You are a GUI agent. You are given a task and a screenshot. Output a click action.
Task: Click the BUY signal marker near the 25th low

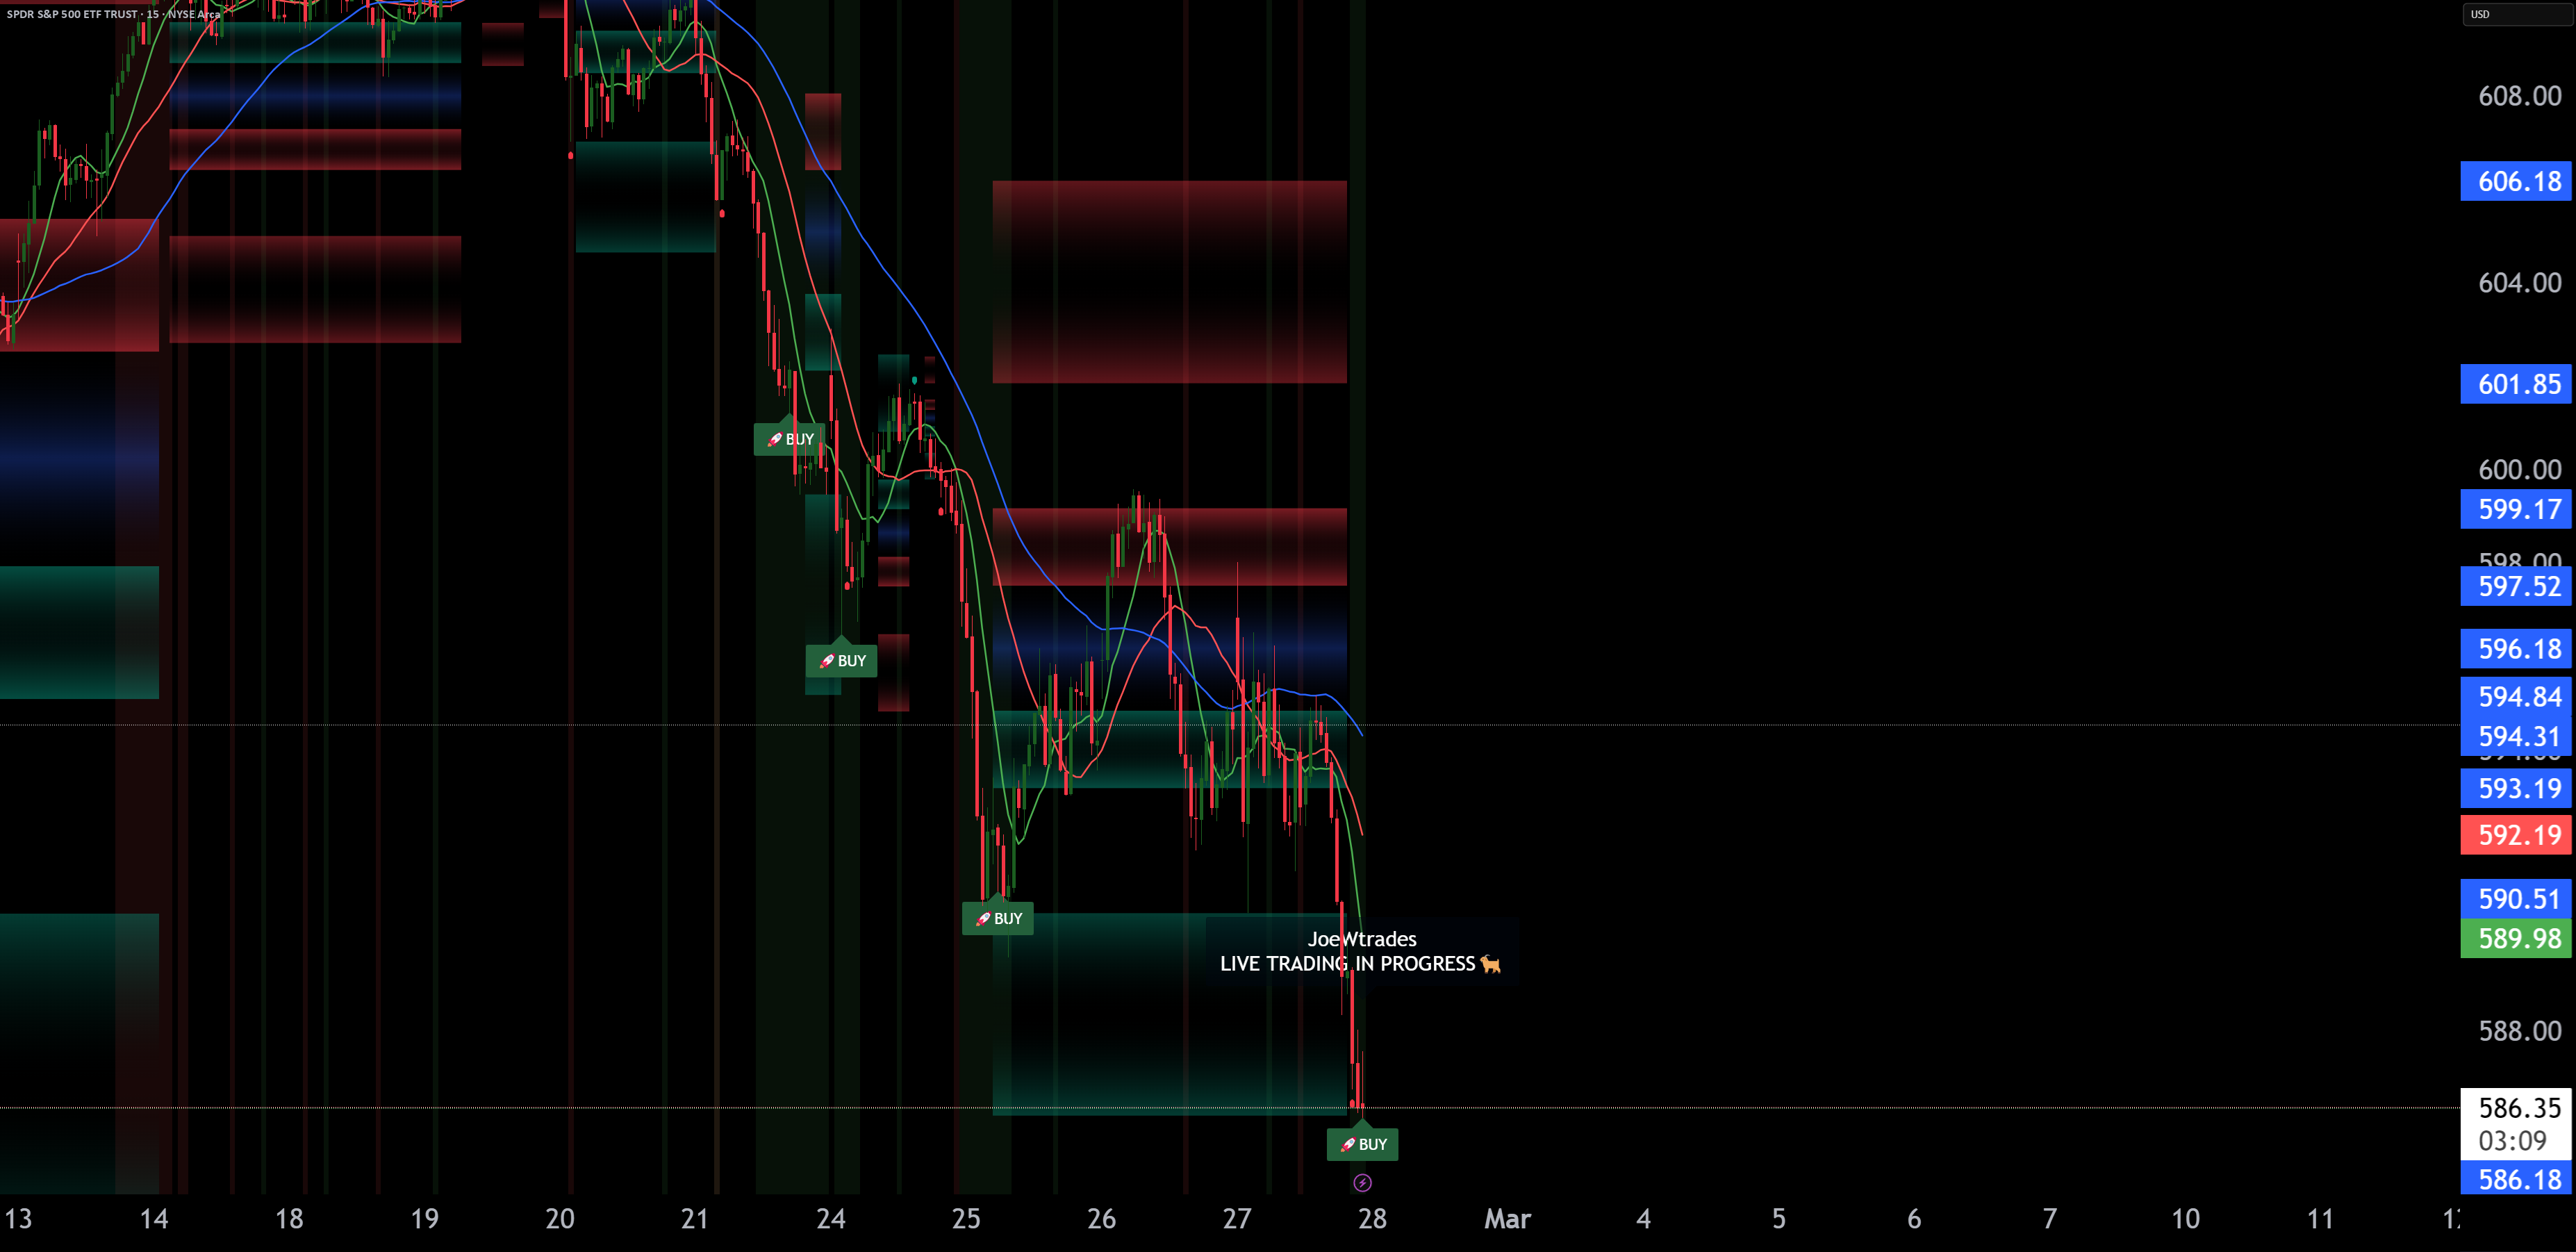tap(998, 918)
